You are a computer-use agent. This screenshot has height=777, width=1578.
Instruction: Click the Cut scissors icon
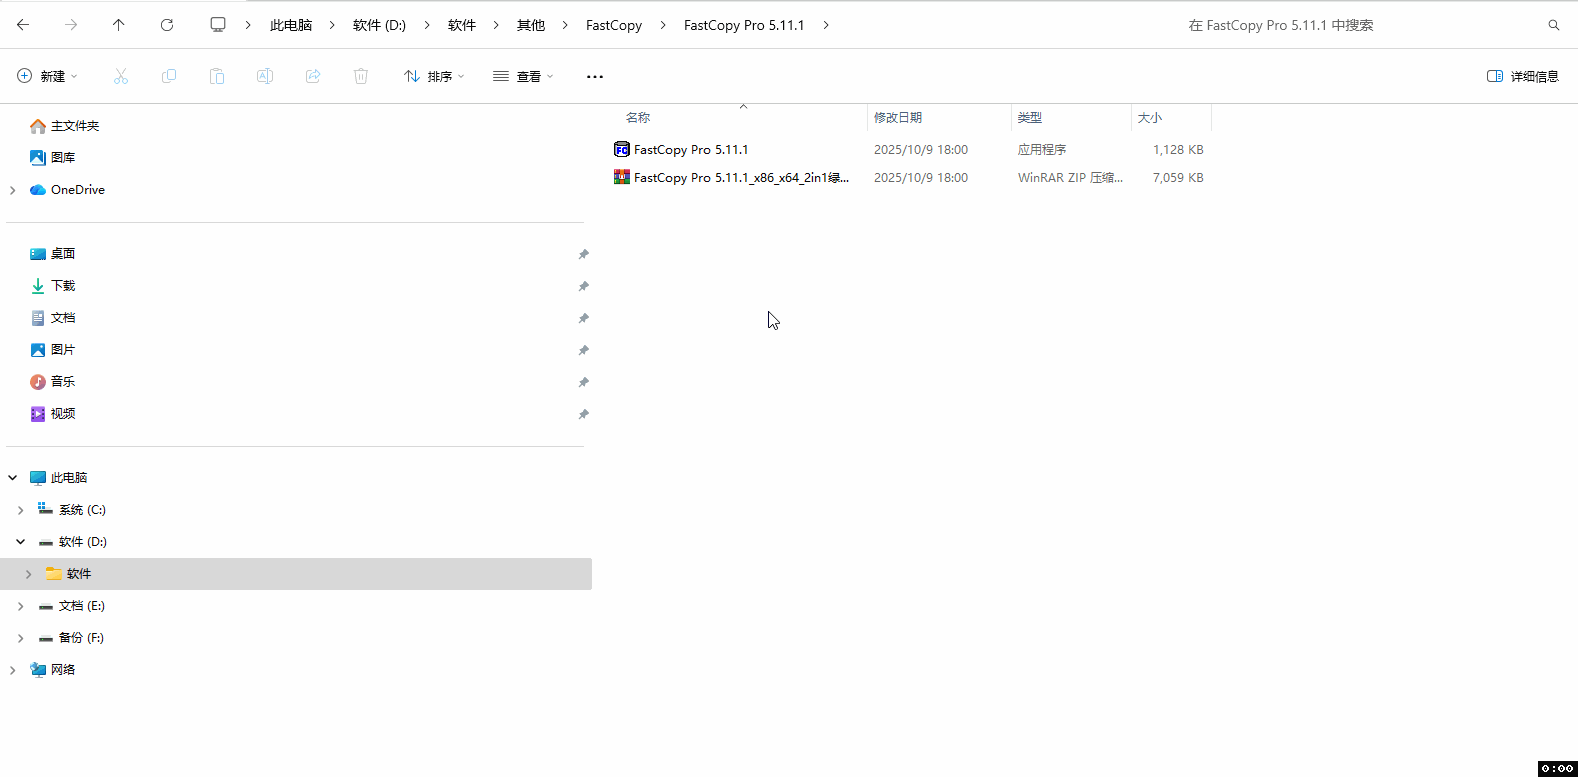[121, 76]
